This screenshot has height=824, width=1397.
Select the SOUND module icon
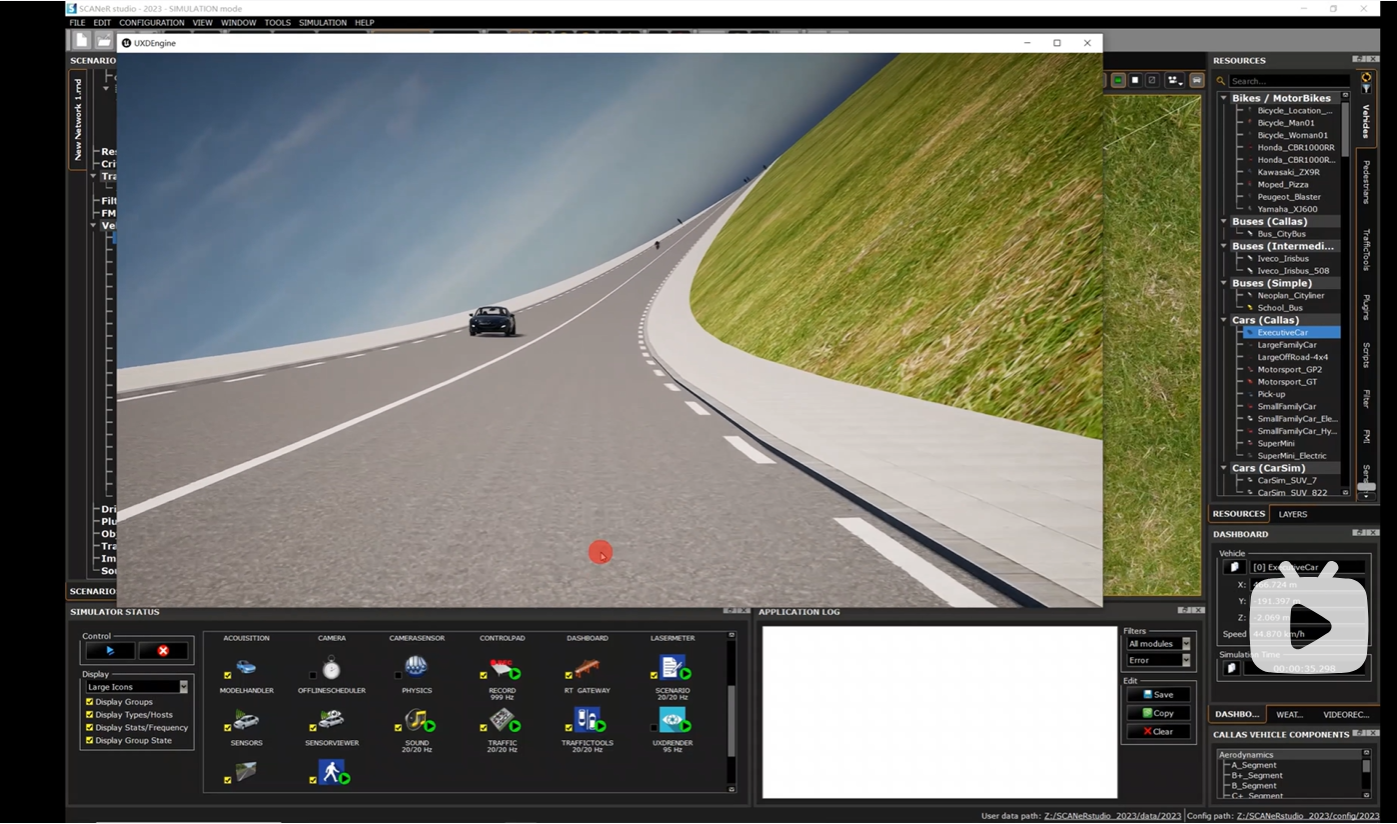click(416, 720)
